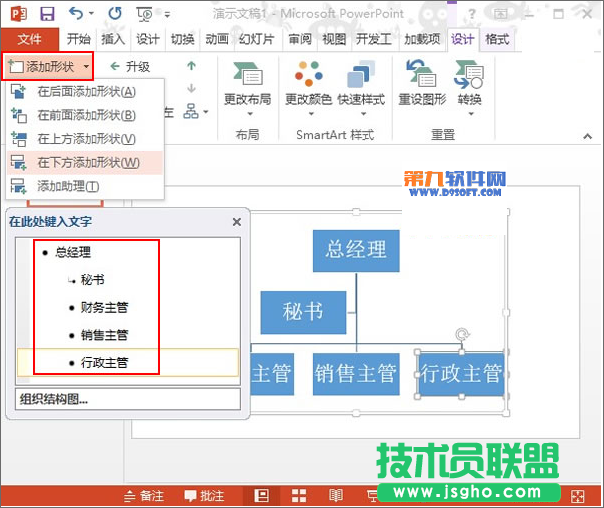The height and width of the screenshot is (508, 604).
Task: Click the PowerPoint application icon
Action: tap(18, 14)
